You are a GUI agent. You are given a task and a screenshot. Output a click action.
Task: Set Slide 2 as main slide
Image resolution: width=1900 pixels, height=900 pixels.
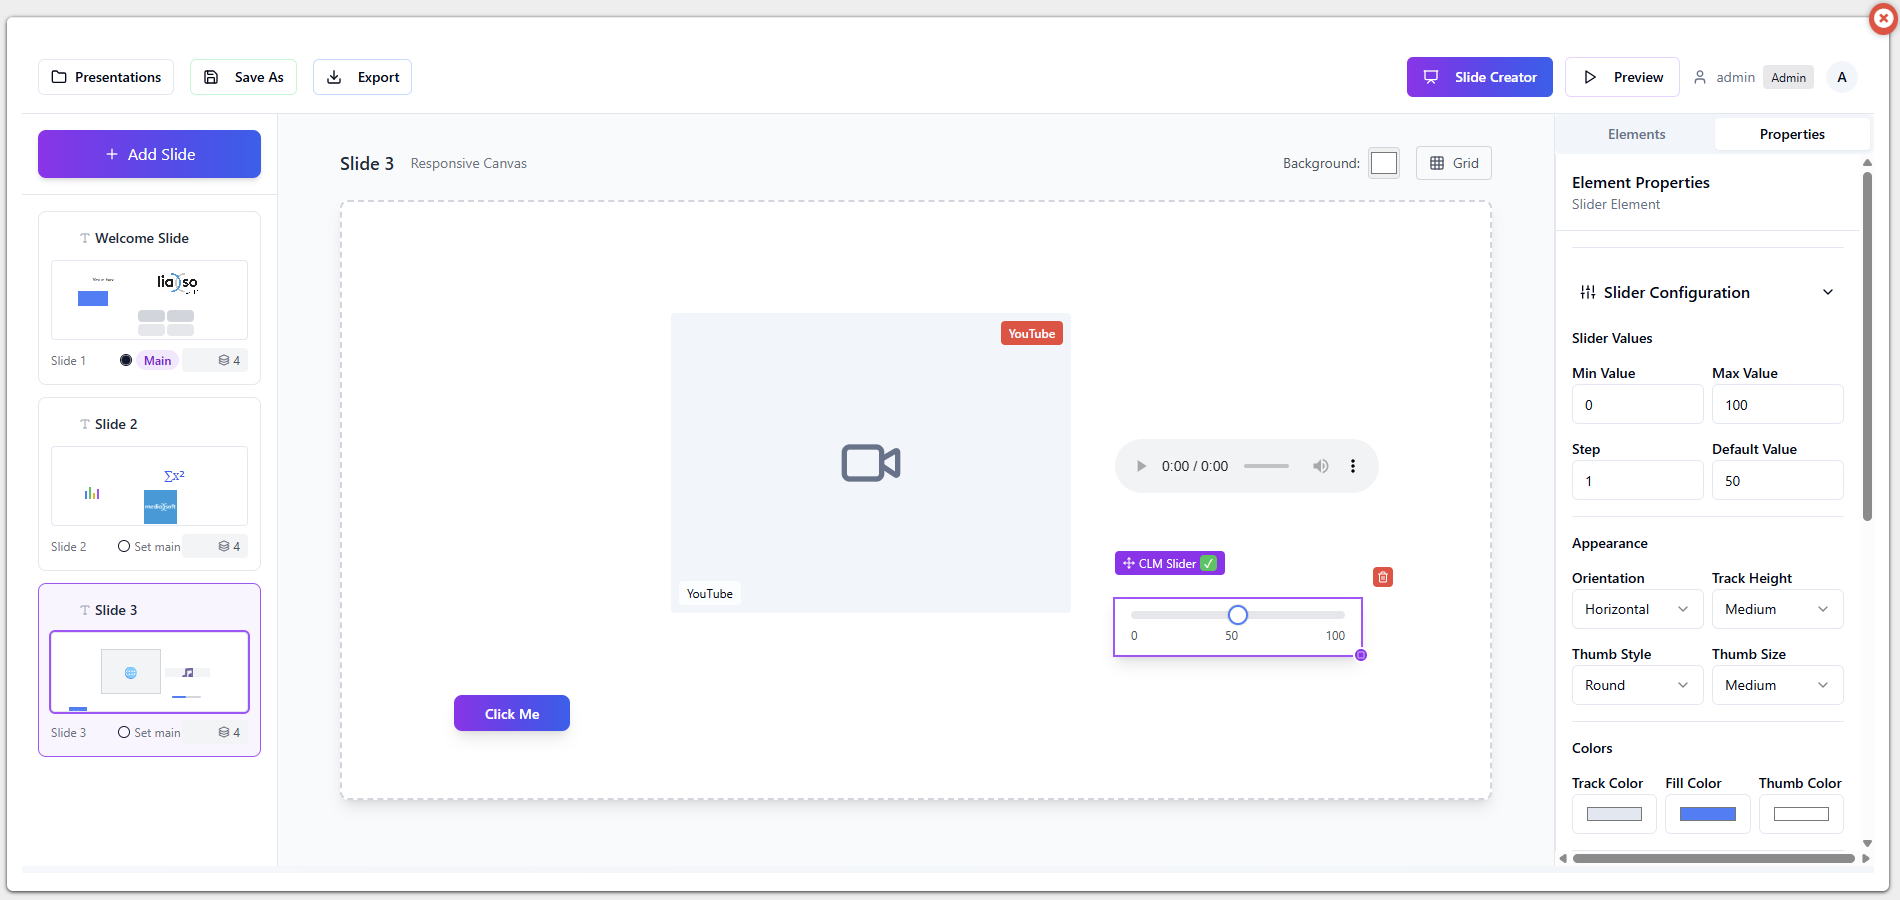click(x=149, y=546)
